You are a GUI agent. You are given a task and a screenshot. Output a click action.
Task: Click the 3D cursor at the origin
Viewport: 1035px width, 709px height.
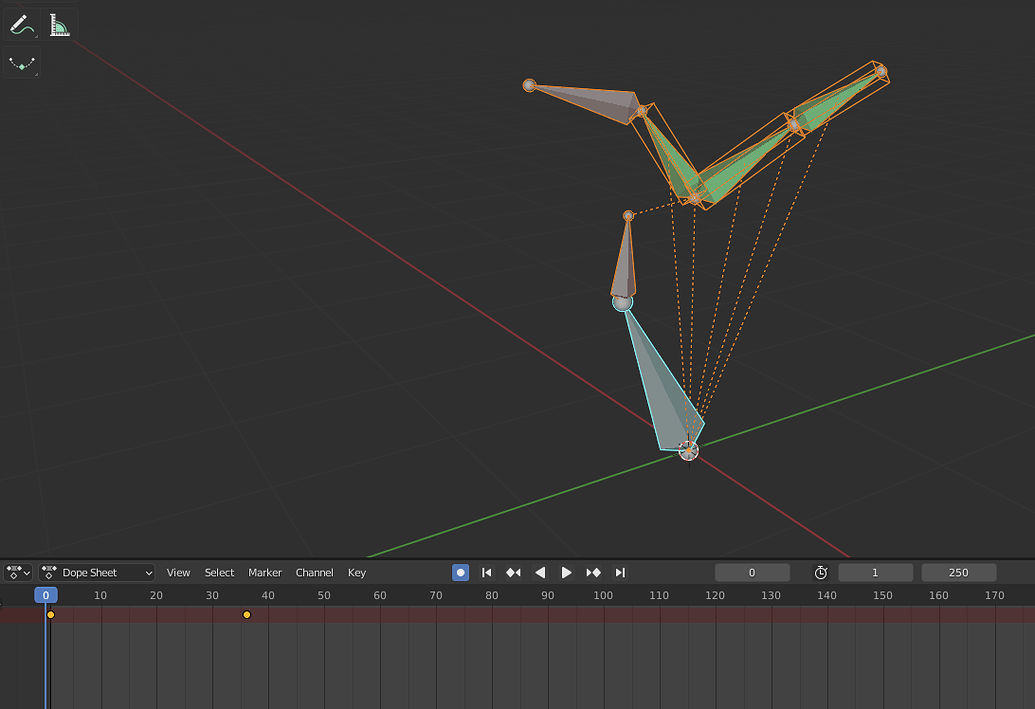(x=688, y=450)
